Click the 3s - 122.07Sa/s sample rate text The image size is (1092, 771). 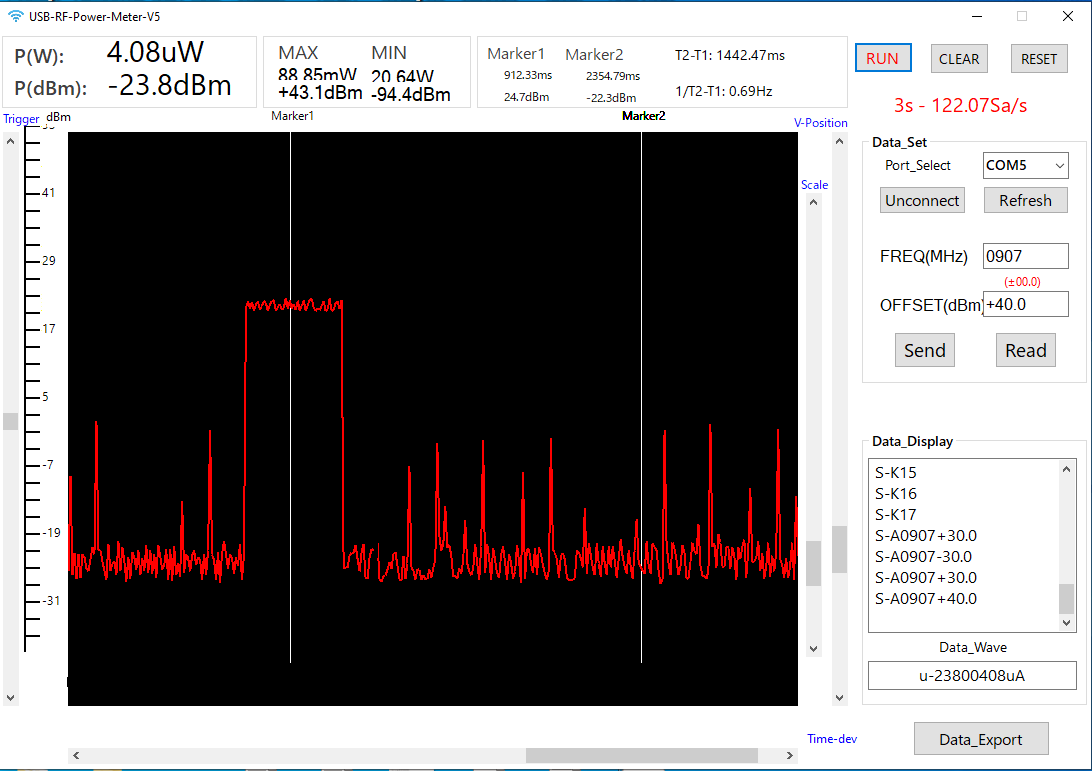point(960,105)
